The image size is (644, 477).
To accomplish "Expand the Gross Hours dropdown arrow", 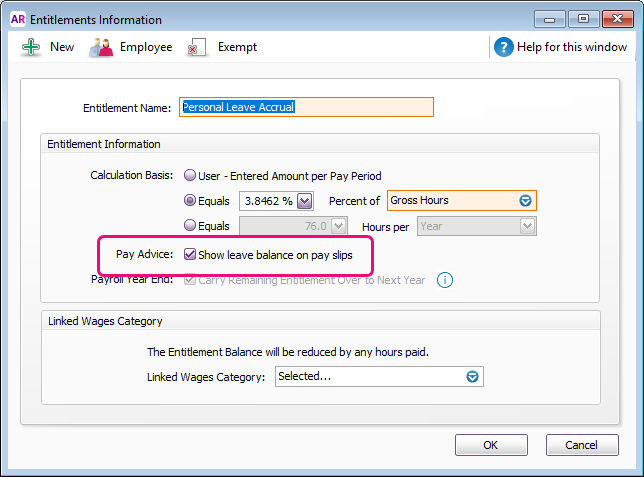I will point(525,201).
